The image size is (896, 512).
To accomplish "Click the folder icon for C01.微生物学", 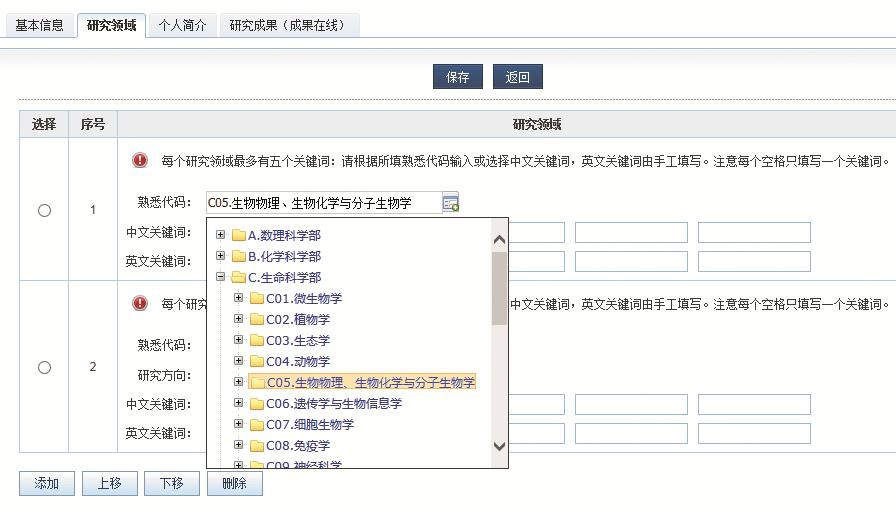I will (x=256, y=299).
